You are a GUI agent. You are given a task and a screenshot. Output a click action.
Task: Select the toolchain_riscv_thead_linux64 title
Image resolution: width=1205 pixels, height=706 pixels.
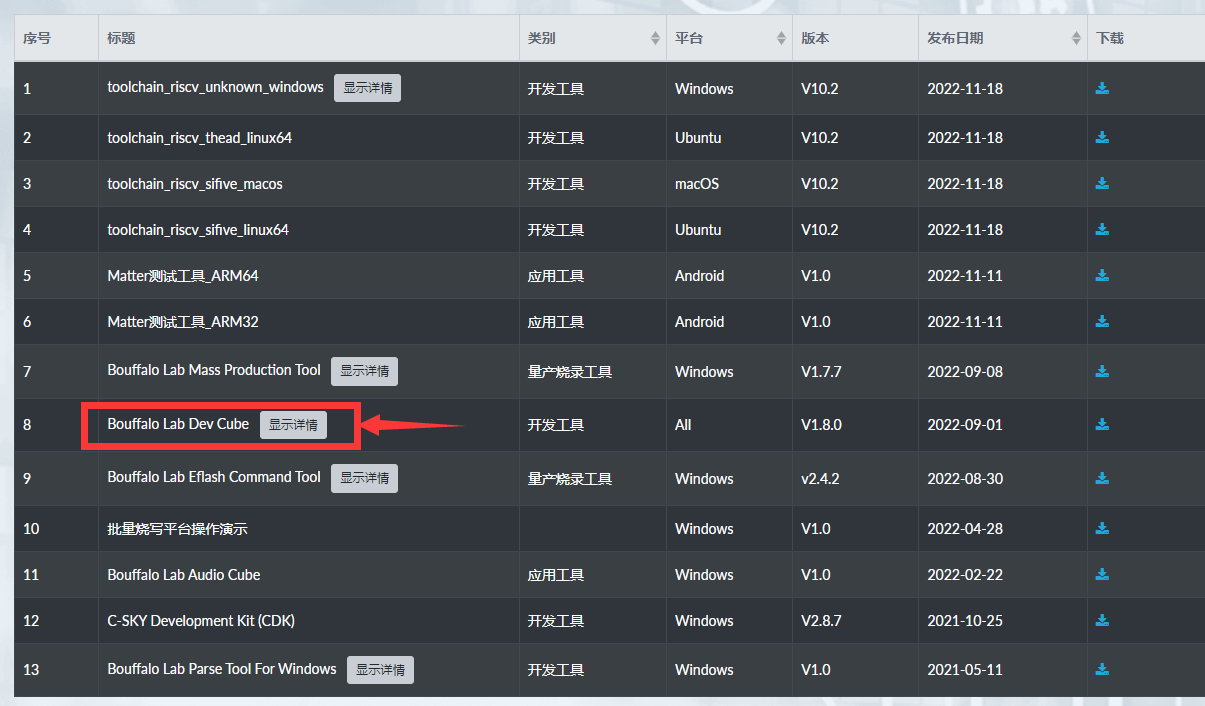(x=200, y=137)
